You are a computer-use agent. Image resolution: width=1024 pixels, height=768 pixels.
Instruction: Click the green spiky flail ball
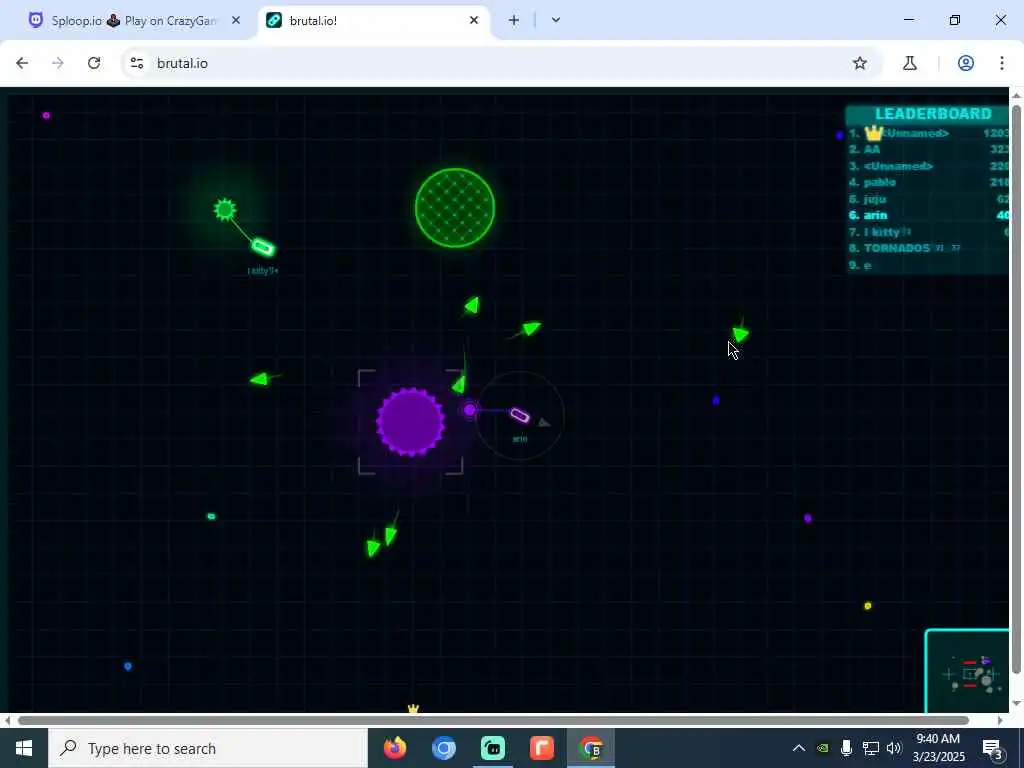225,210
